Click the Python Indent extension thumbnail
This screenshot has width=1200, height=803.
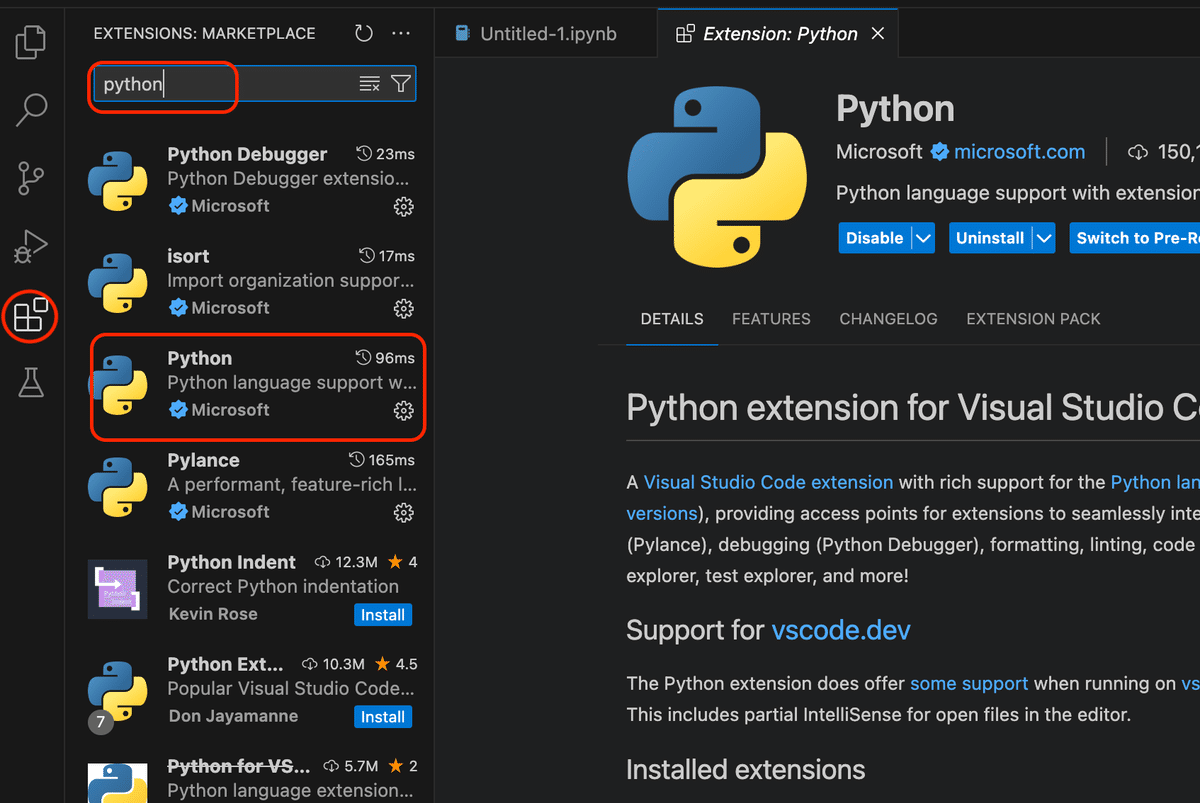(x=118, y=589)
